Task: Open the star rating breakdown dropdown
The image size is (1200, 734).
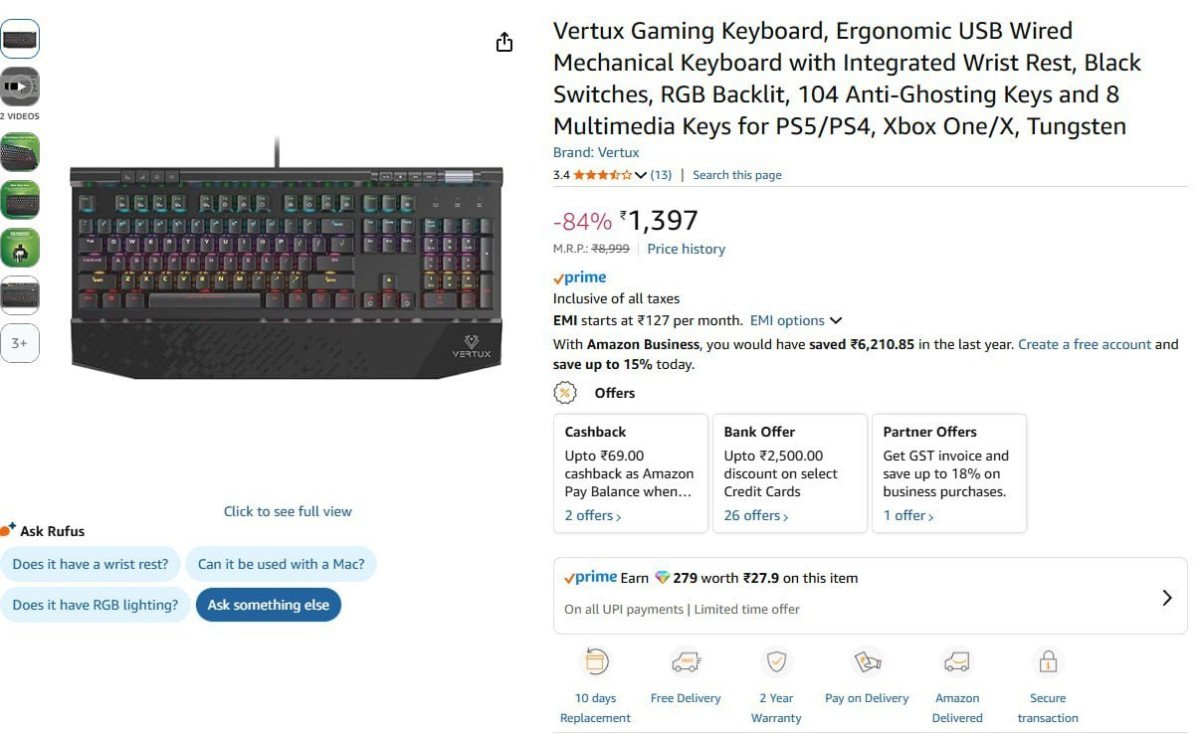Action: coord(641,175)
